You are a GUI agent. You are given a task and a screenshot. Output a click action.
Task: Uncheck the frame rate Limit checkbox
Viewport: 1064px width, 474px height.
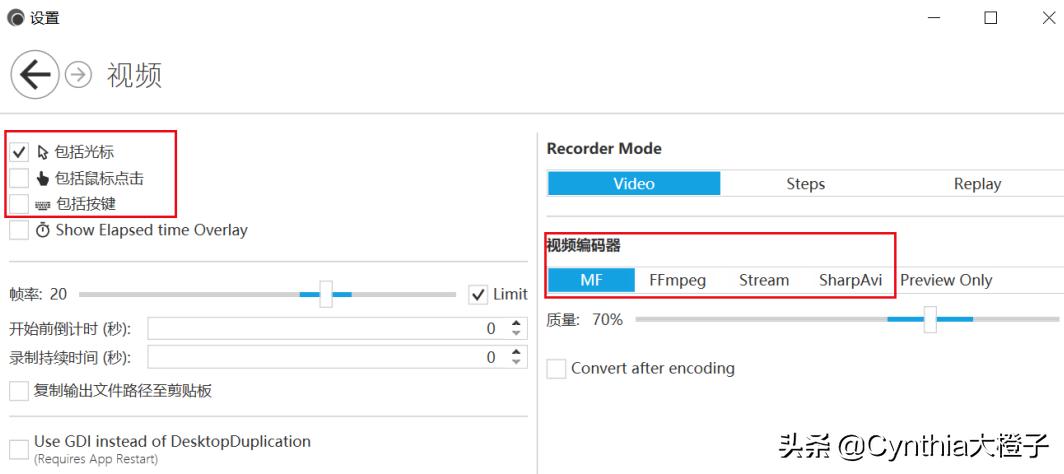(x=478, y=294)
